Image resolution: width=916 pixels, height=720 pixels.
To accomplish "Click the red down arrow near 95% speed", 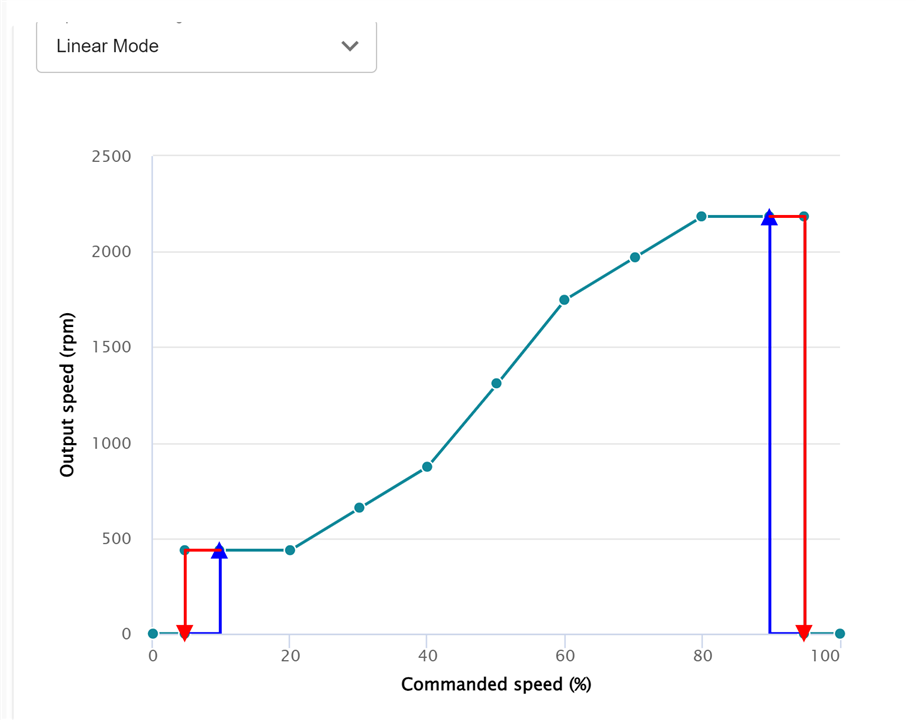I will (x=804, y=632).
